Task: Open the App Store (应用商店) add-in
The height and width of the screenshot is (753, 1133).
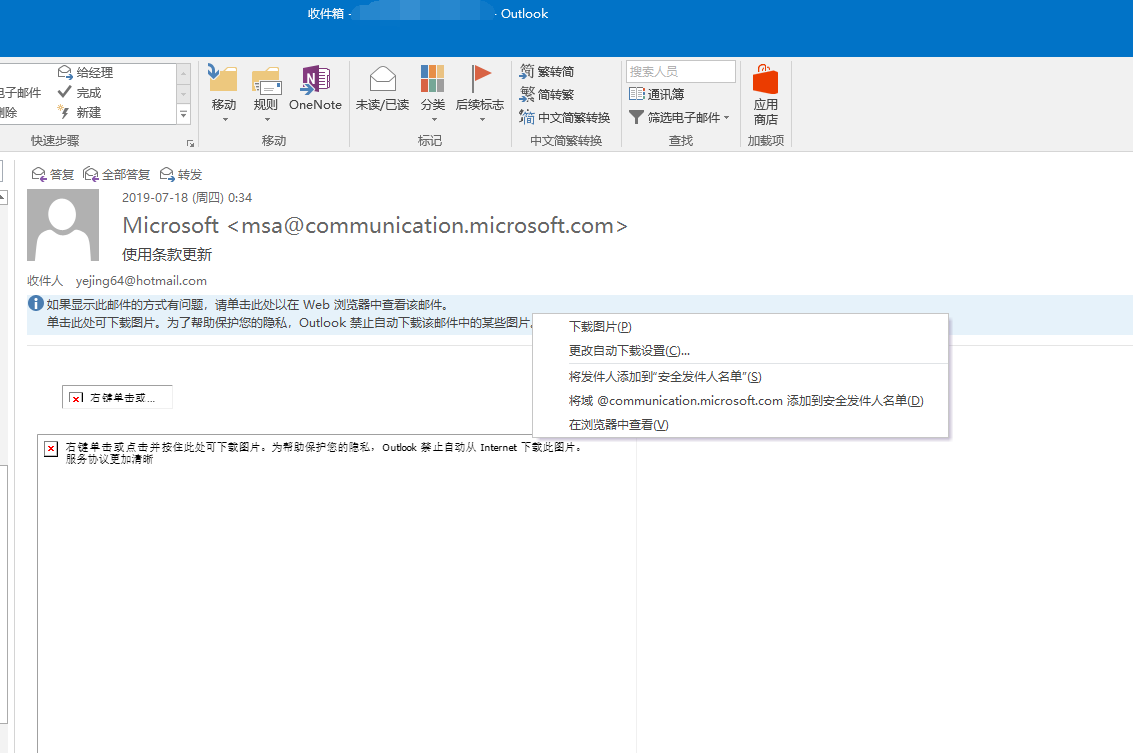Action: click(765, 94)
